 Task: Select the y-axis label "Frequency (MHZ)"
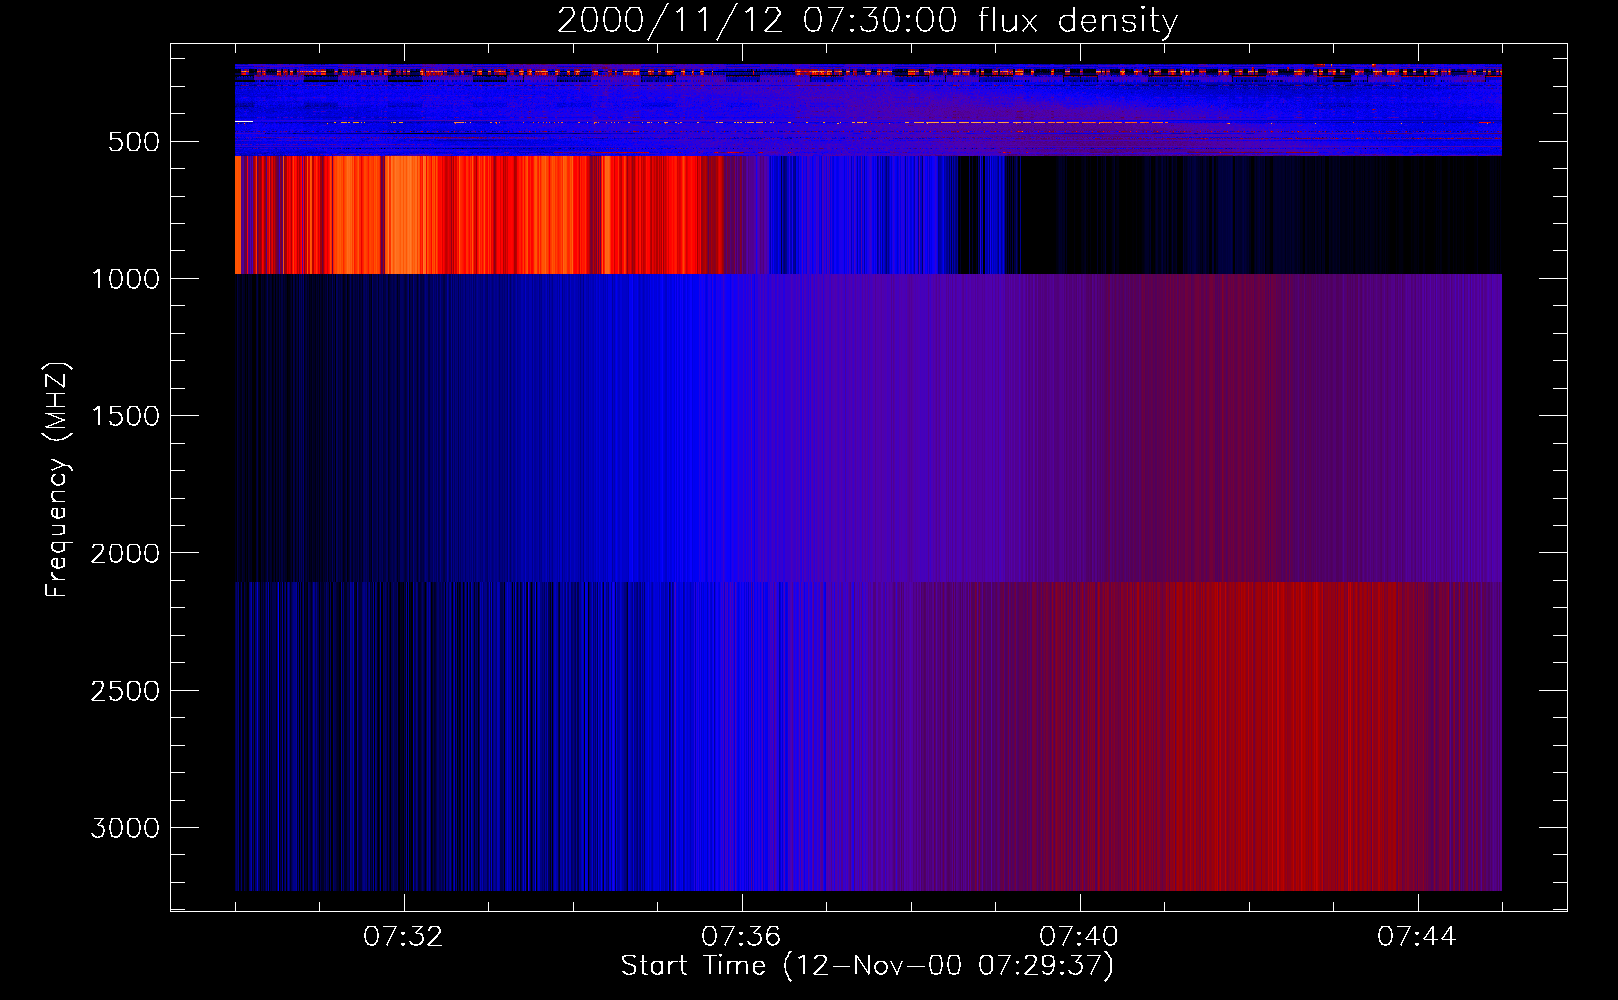point(57,480)
